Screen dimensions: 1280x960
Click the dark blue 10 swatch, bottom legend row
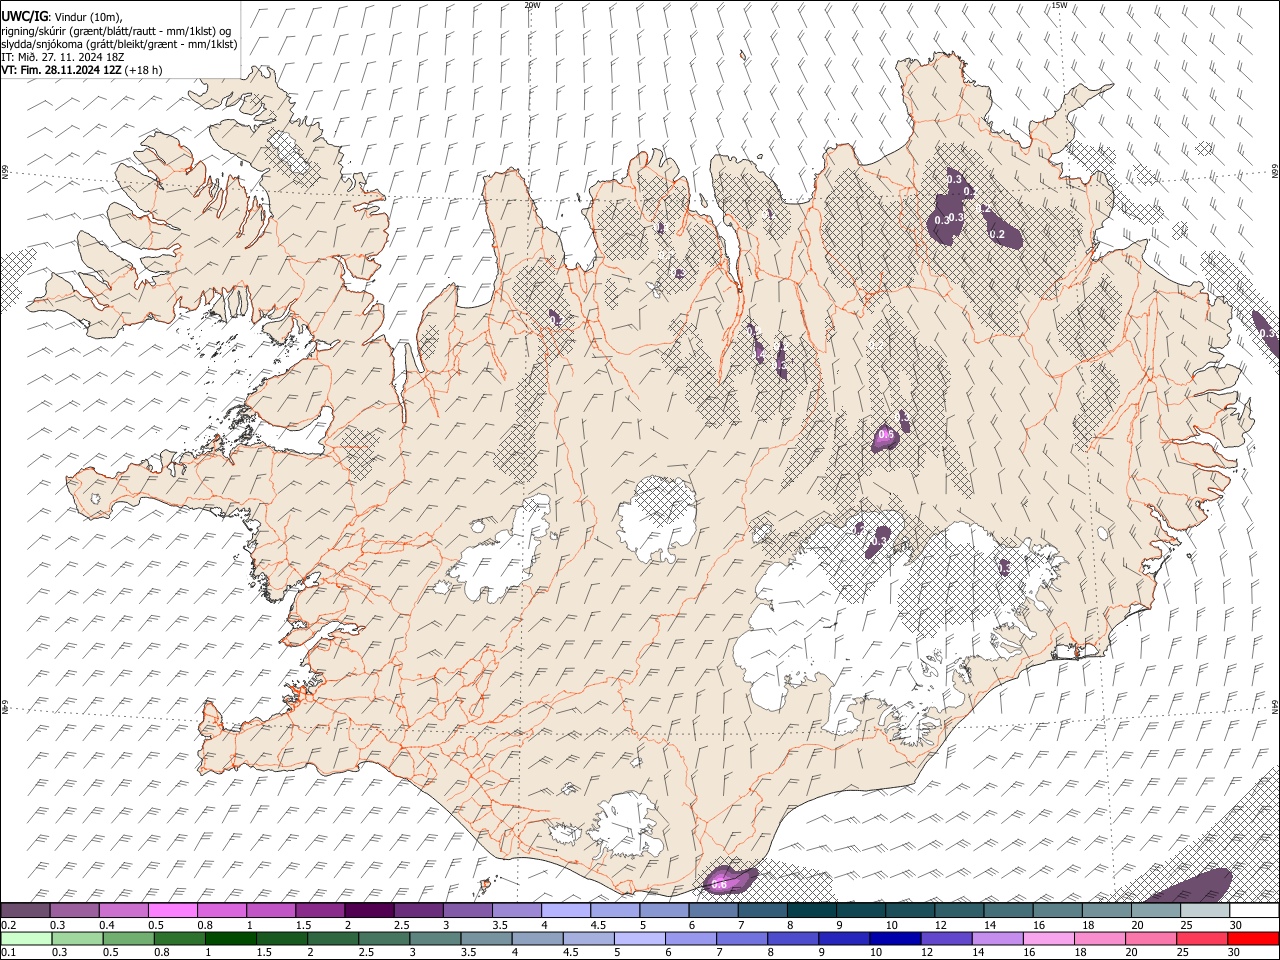(x=896, y=938)
